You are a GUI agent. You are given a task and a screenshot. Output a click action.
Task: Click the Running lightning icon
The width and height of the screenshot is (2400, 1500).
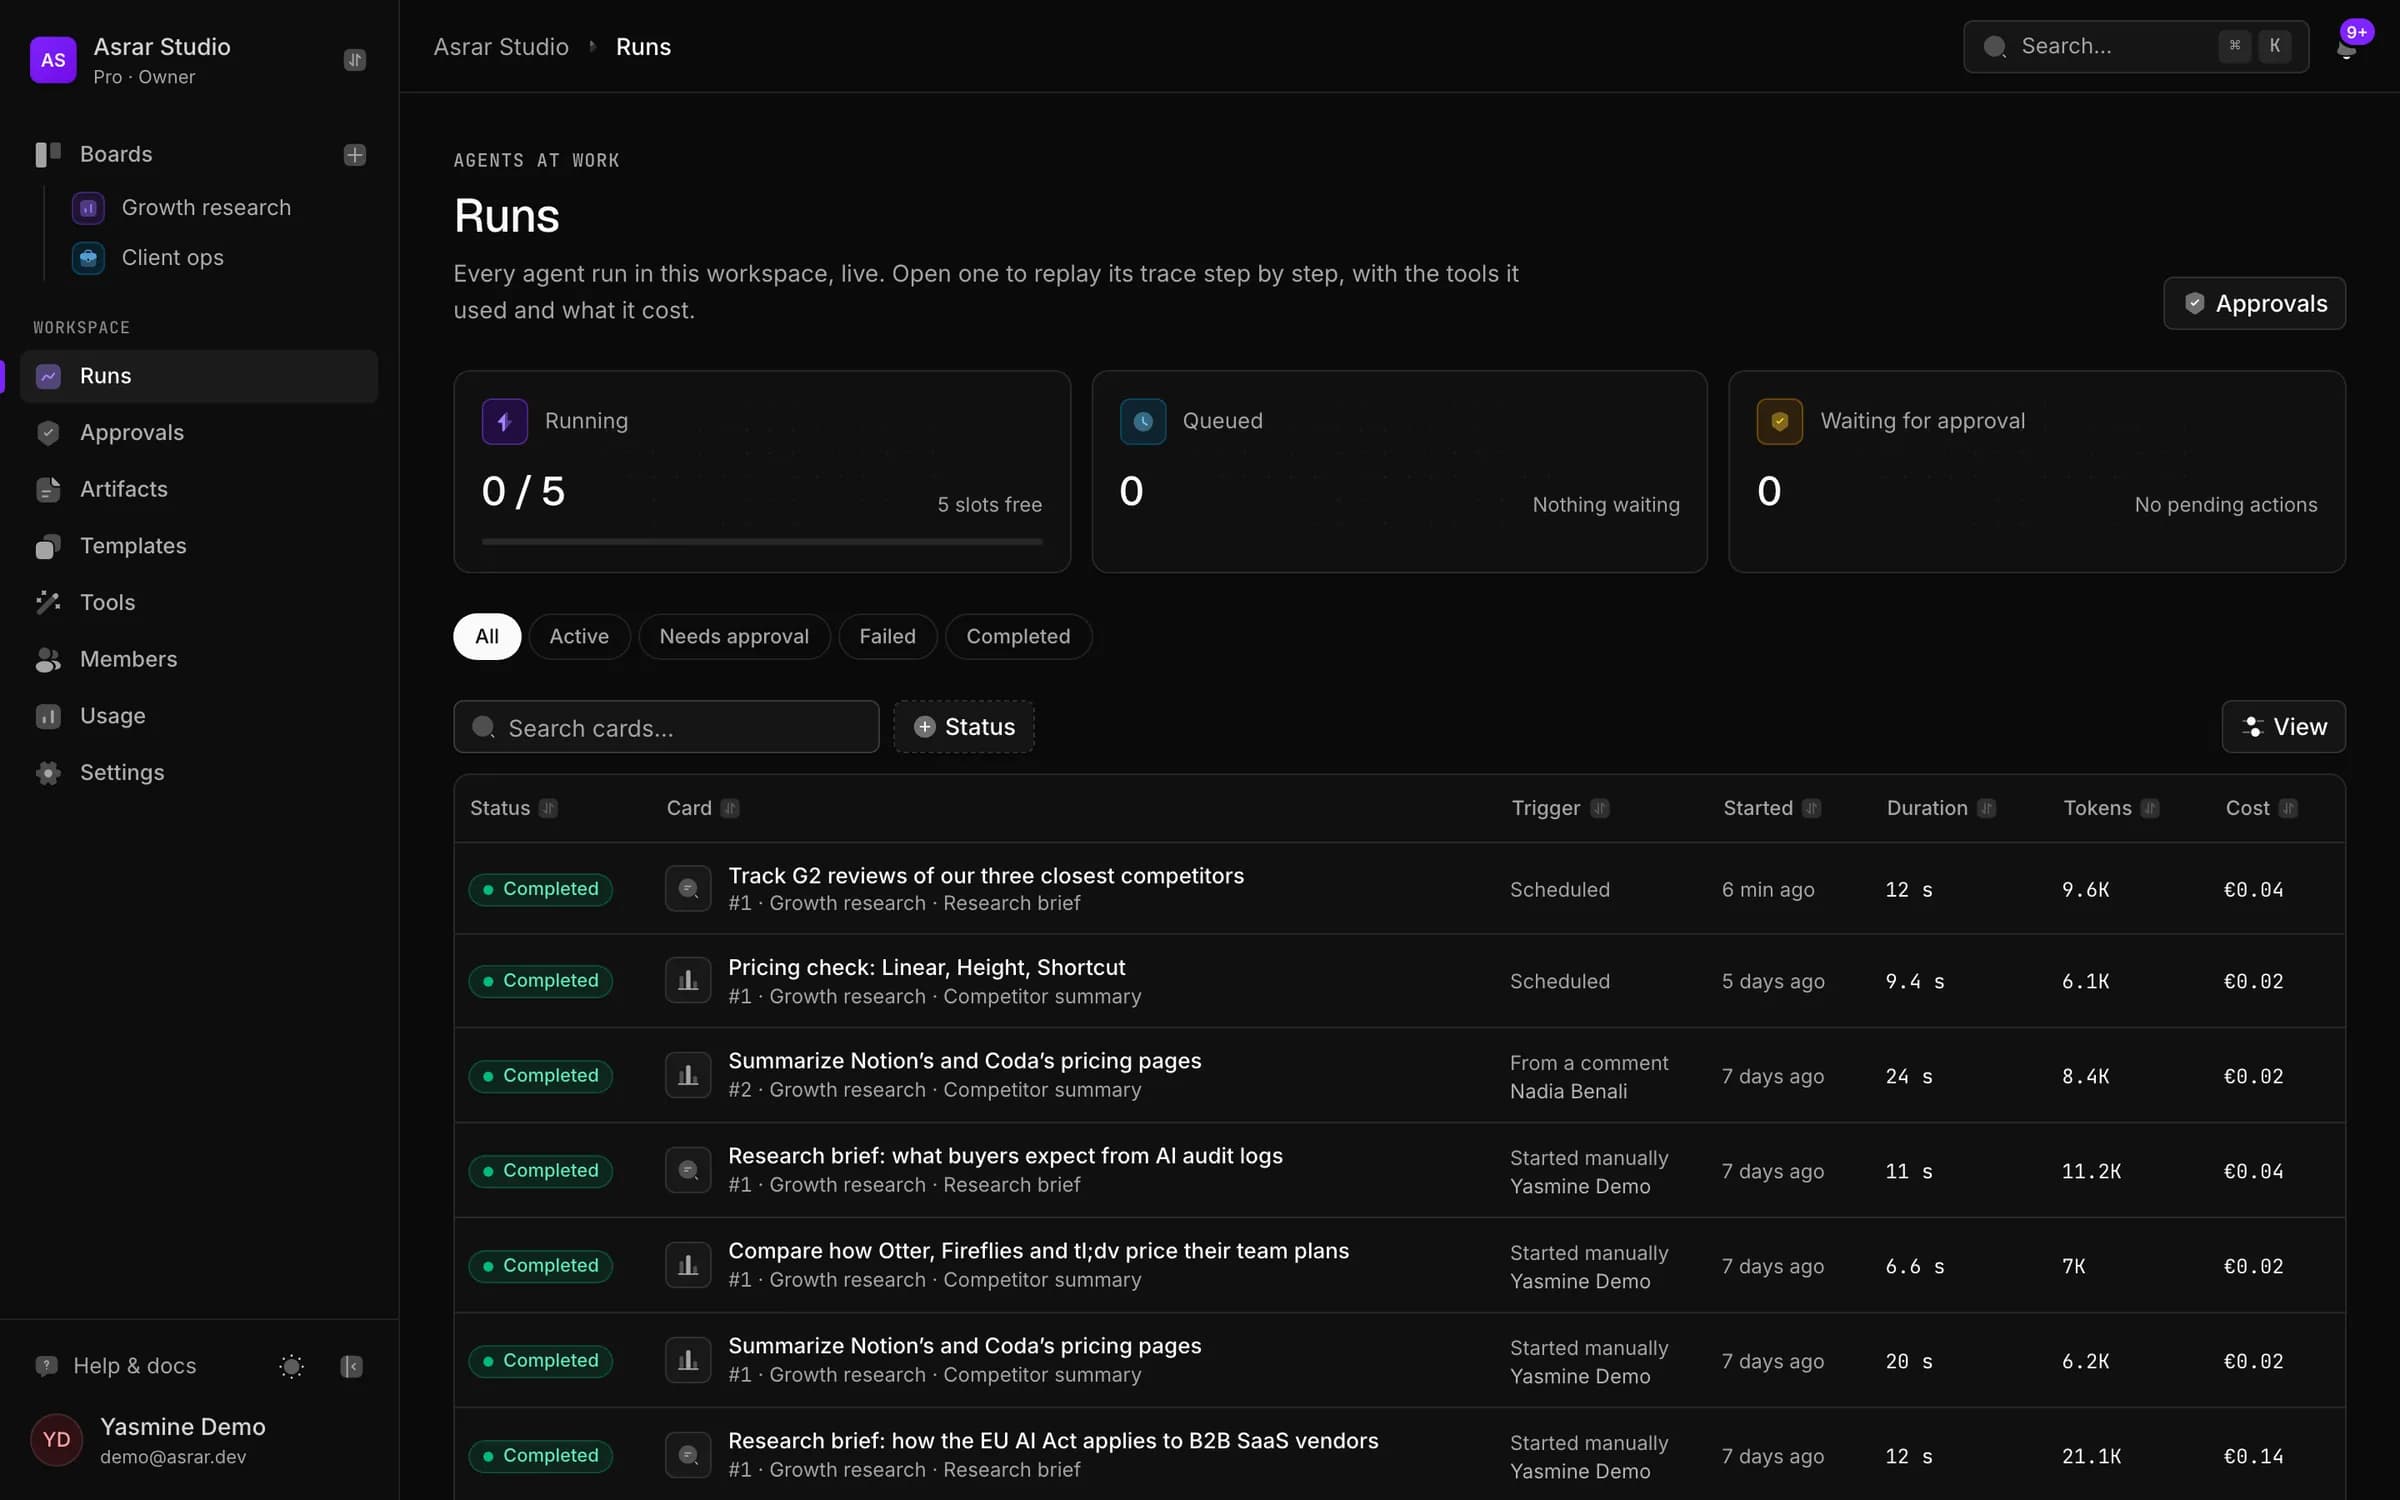pos(505,421)
